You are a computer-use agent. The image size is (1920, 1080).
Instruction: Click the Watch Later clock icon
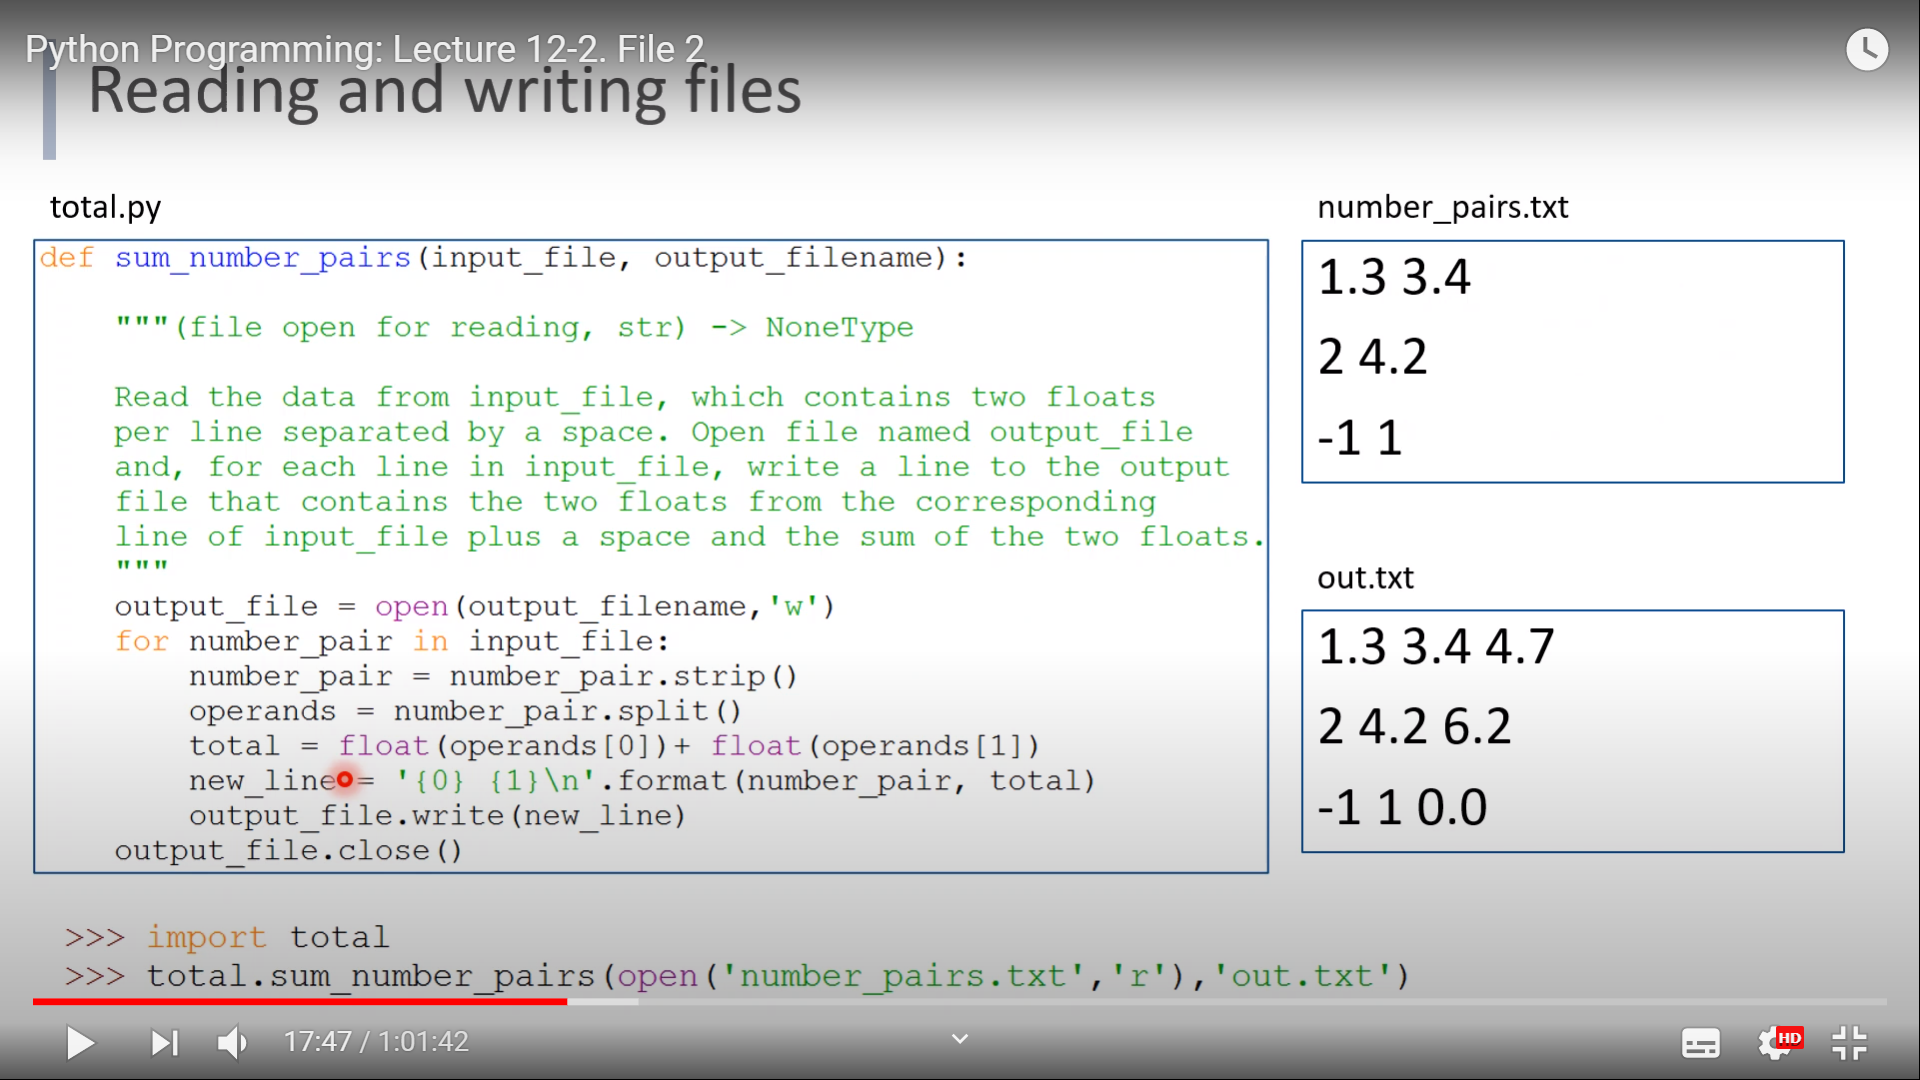1867,49
